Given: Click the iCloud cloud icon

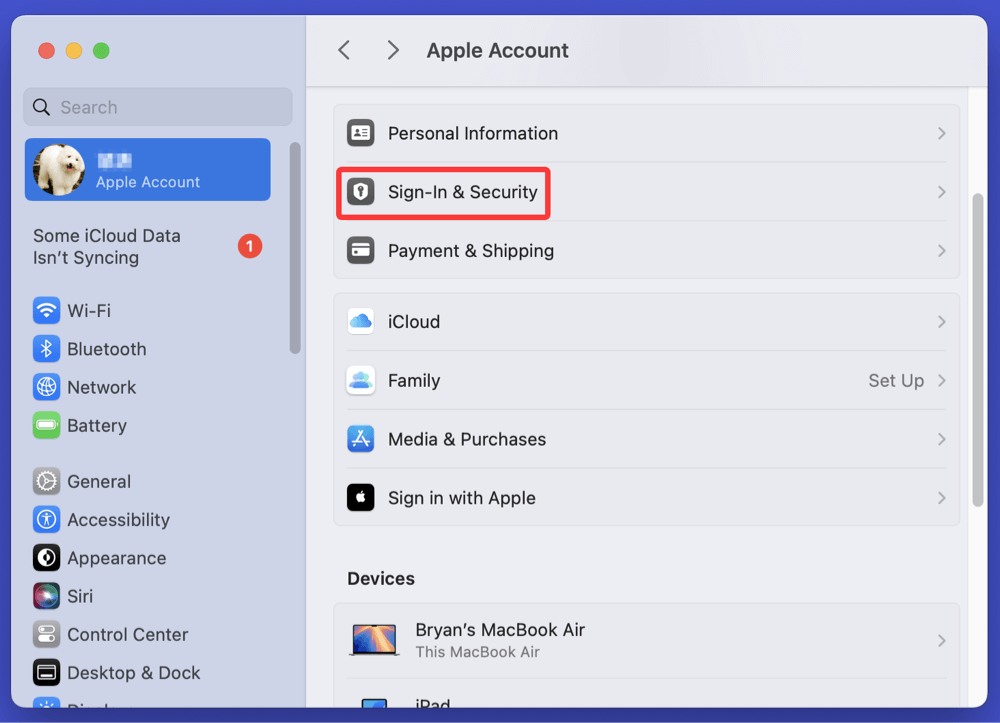Looking at the screenshot, I should 360,322.
